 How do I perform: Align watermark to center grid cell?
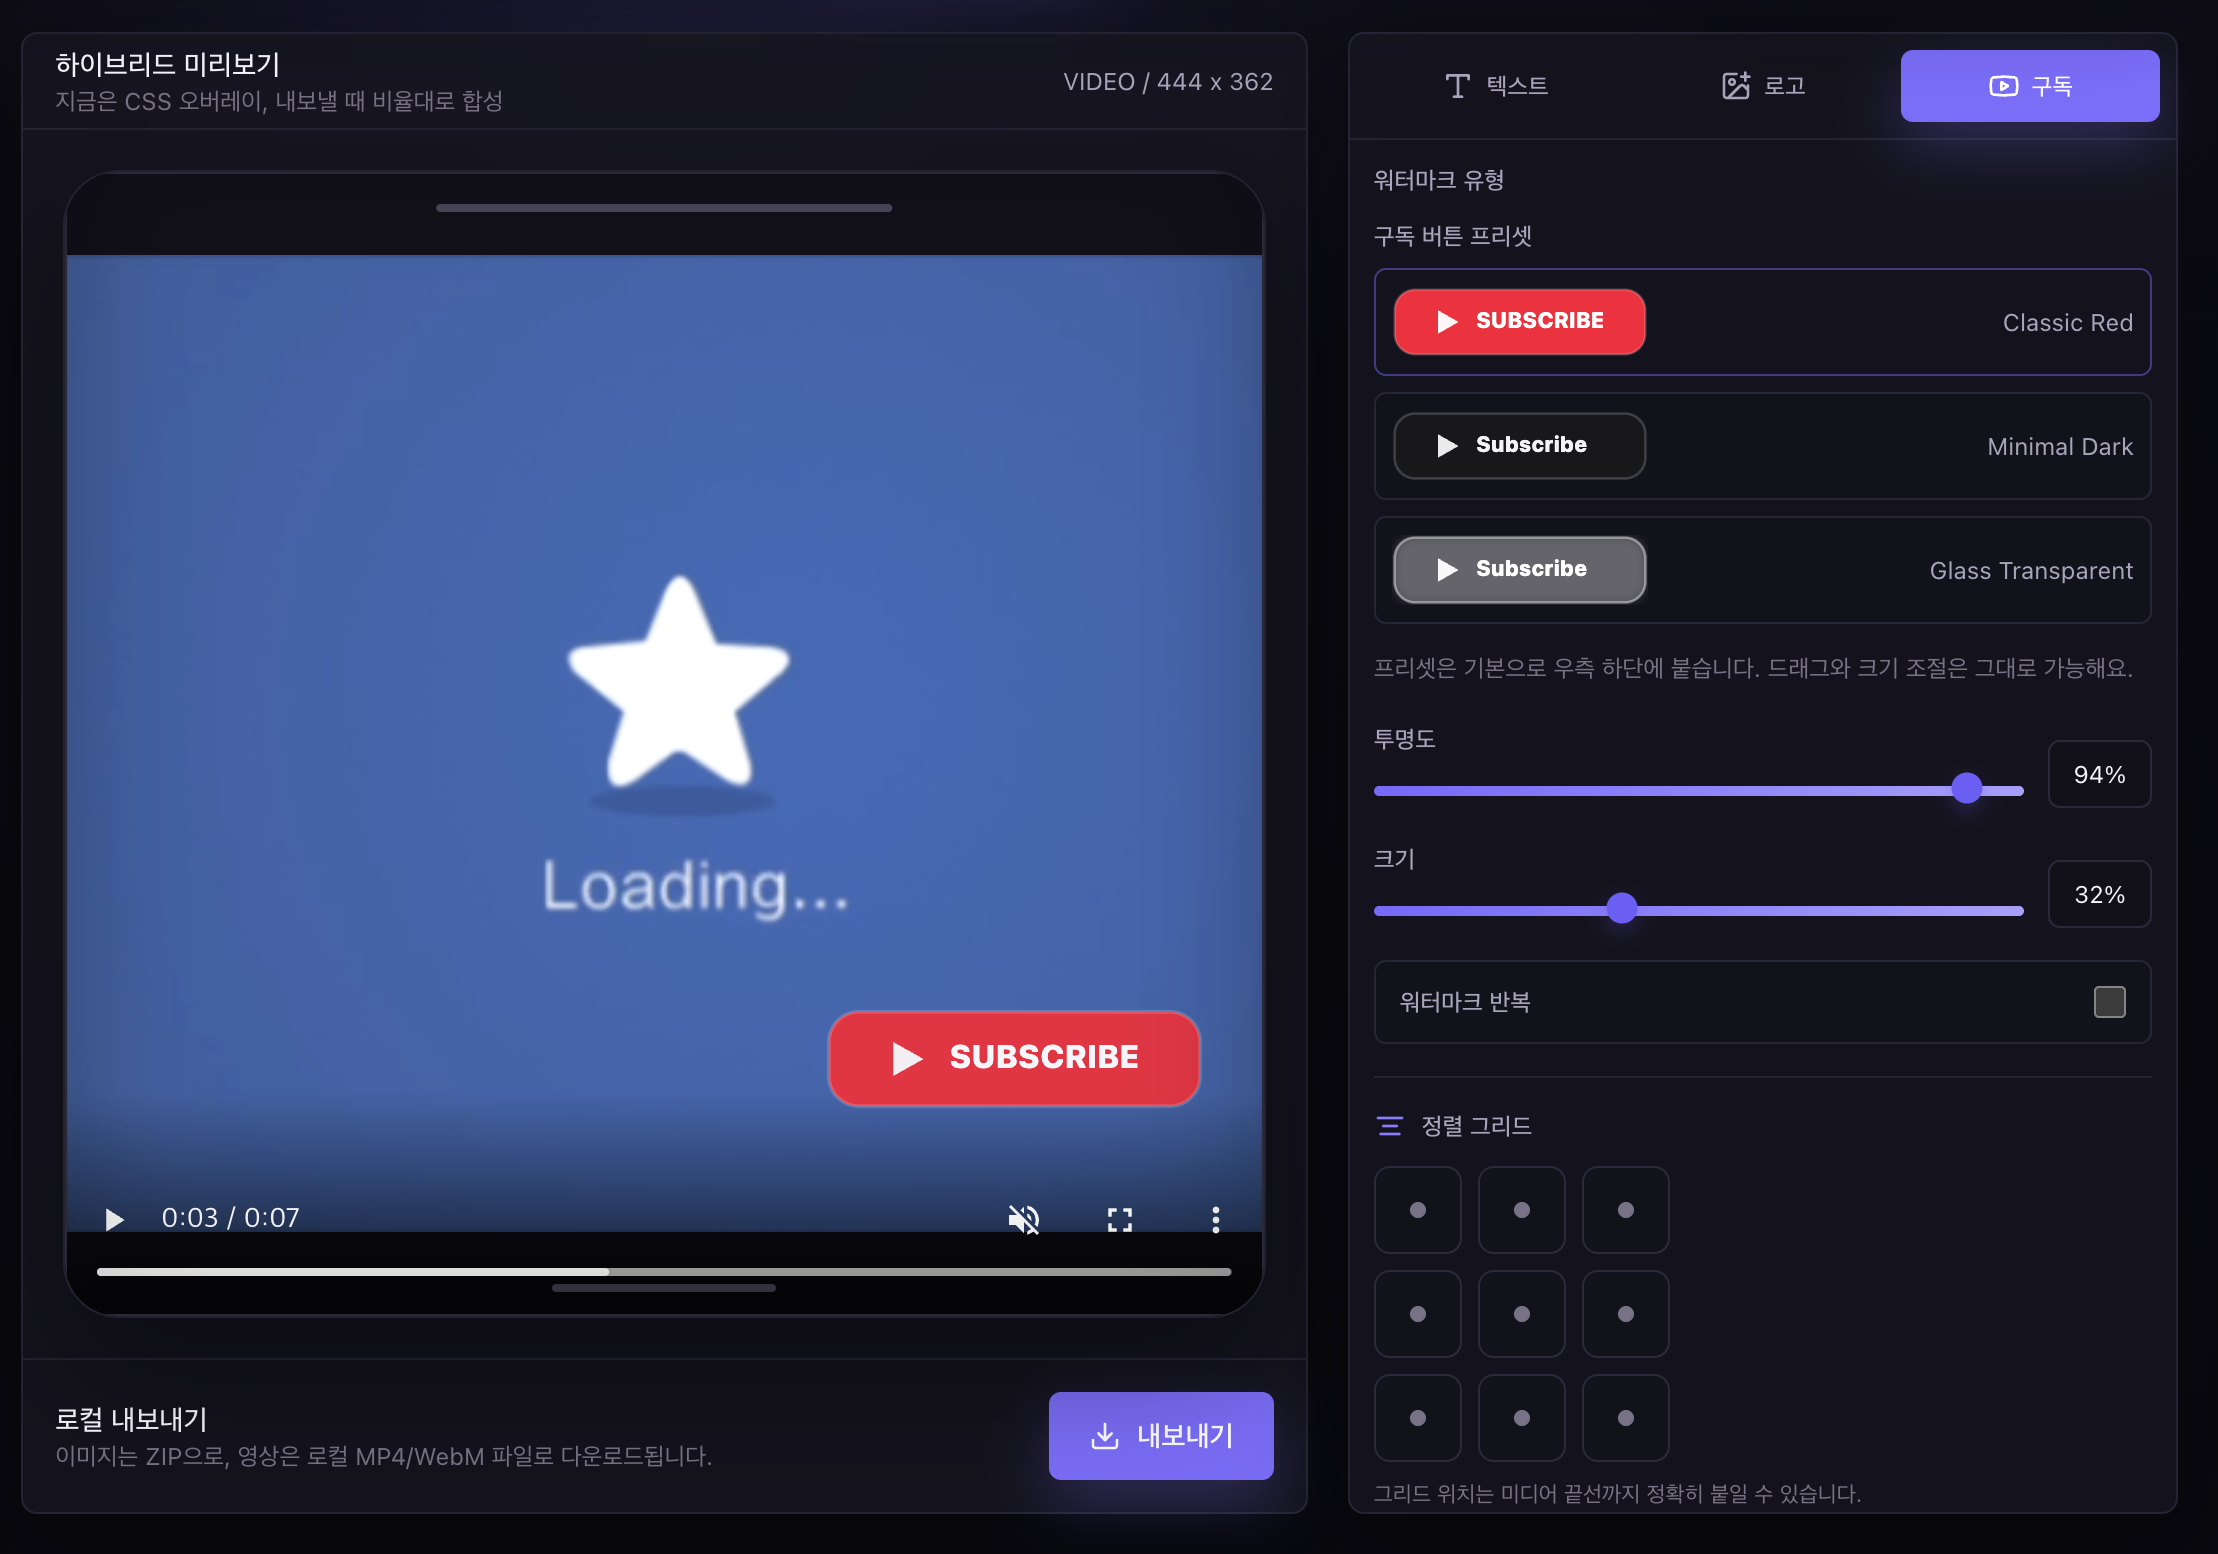[x=1522, y=1314]
